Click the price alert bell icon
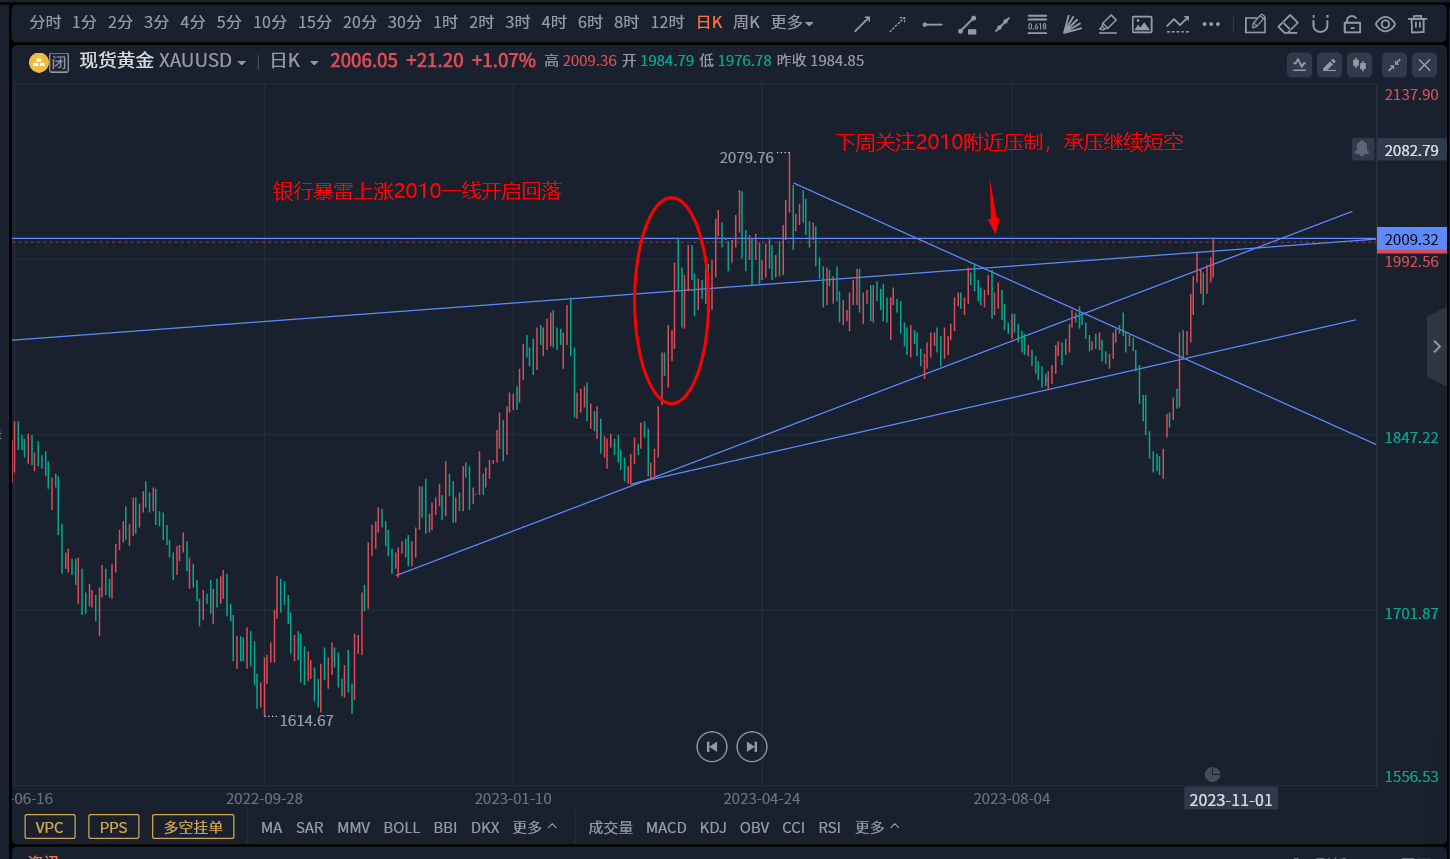This screenshot has height=859, width=1450. pyautogui.click(x=1362, y=149)
